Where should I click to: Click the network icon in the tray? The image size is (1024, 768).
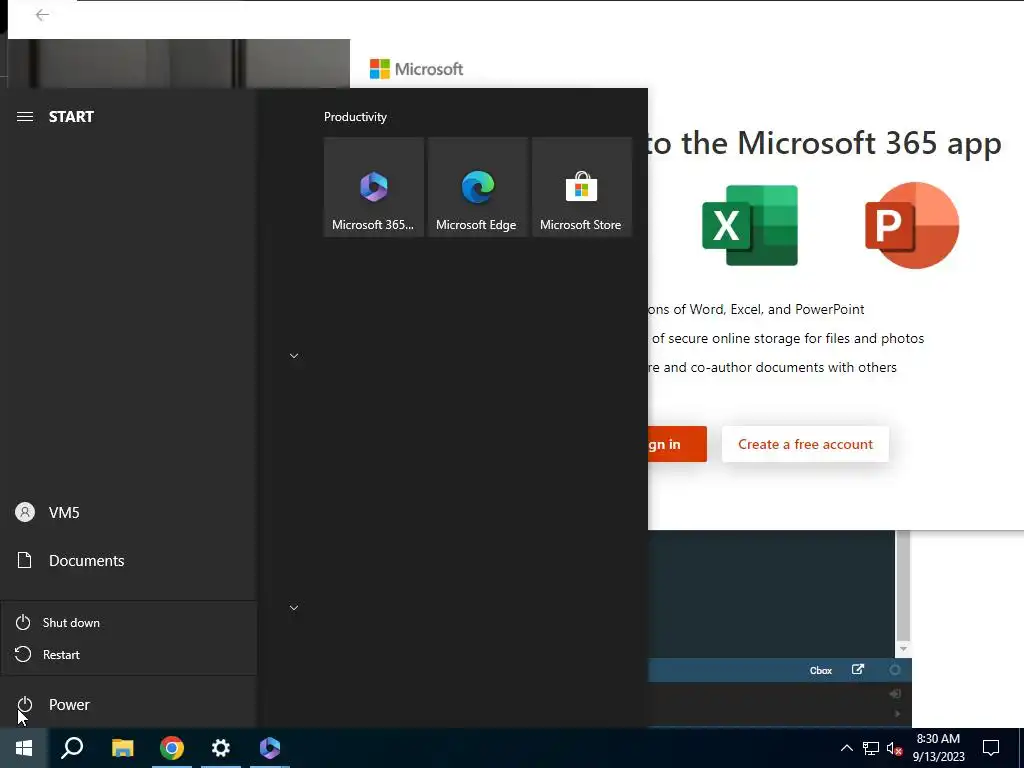tap(871, 748)
